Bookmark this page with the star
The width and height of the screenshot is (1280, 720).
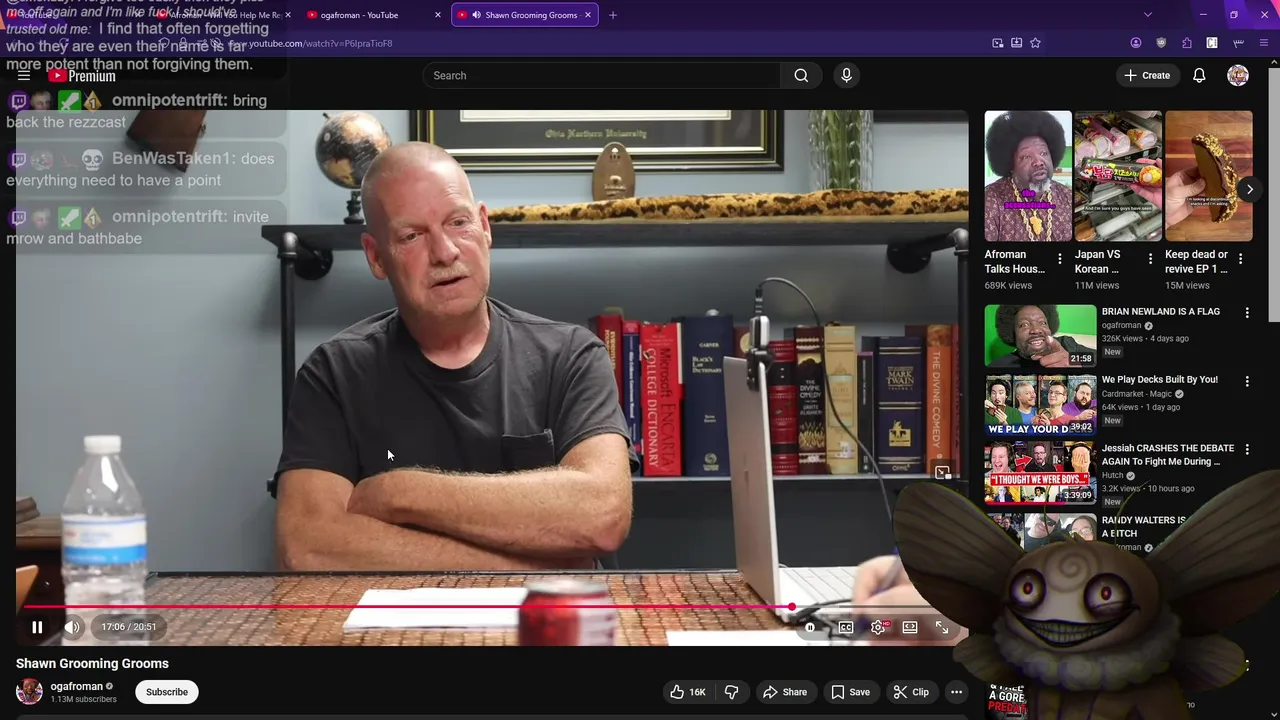tap(1035, 43)
